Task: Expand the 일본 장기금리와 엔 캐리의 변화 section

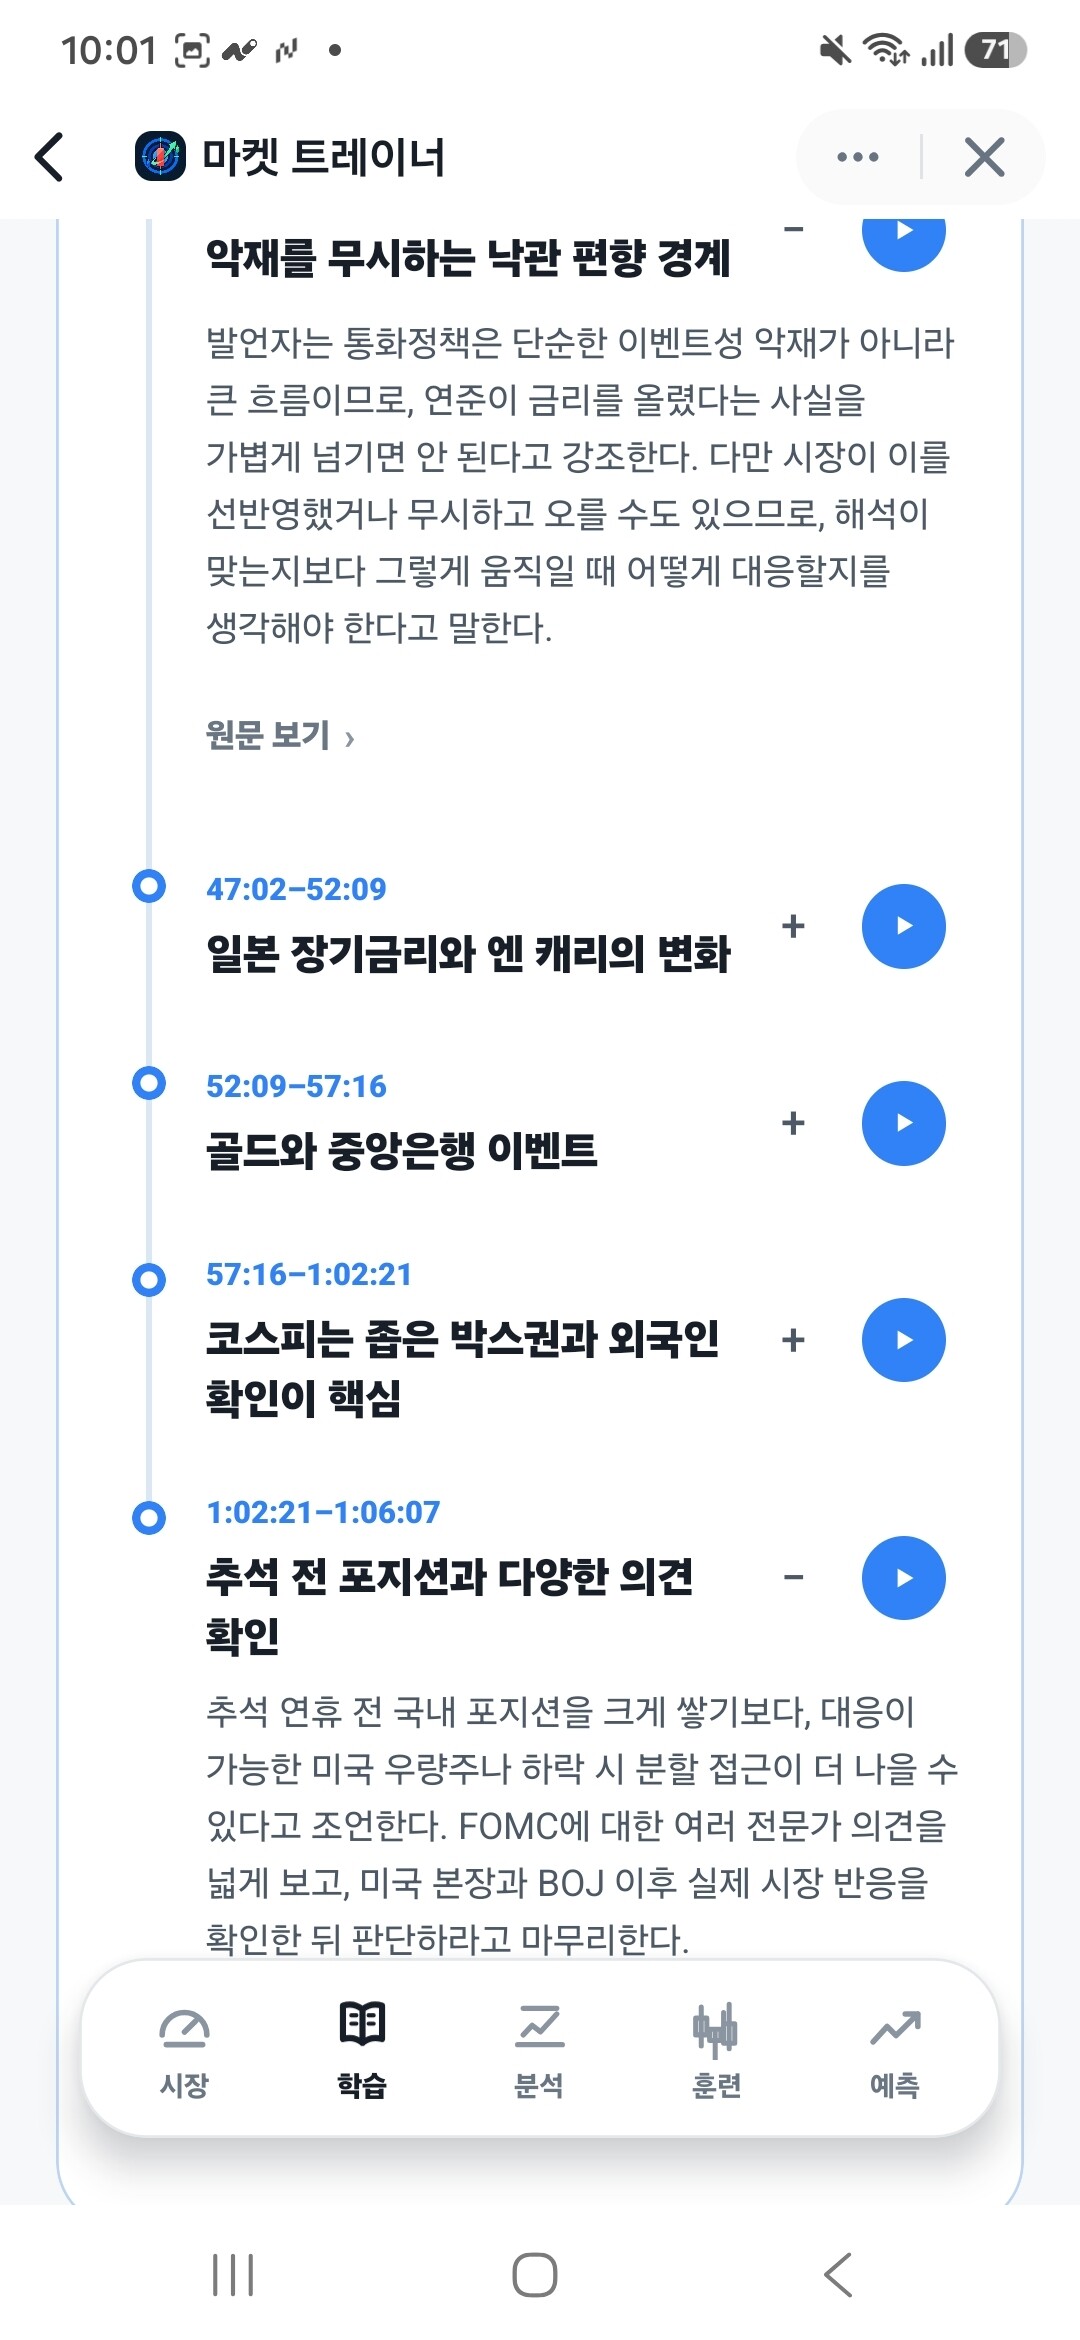Action: pos(793,926)
